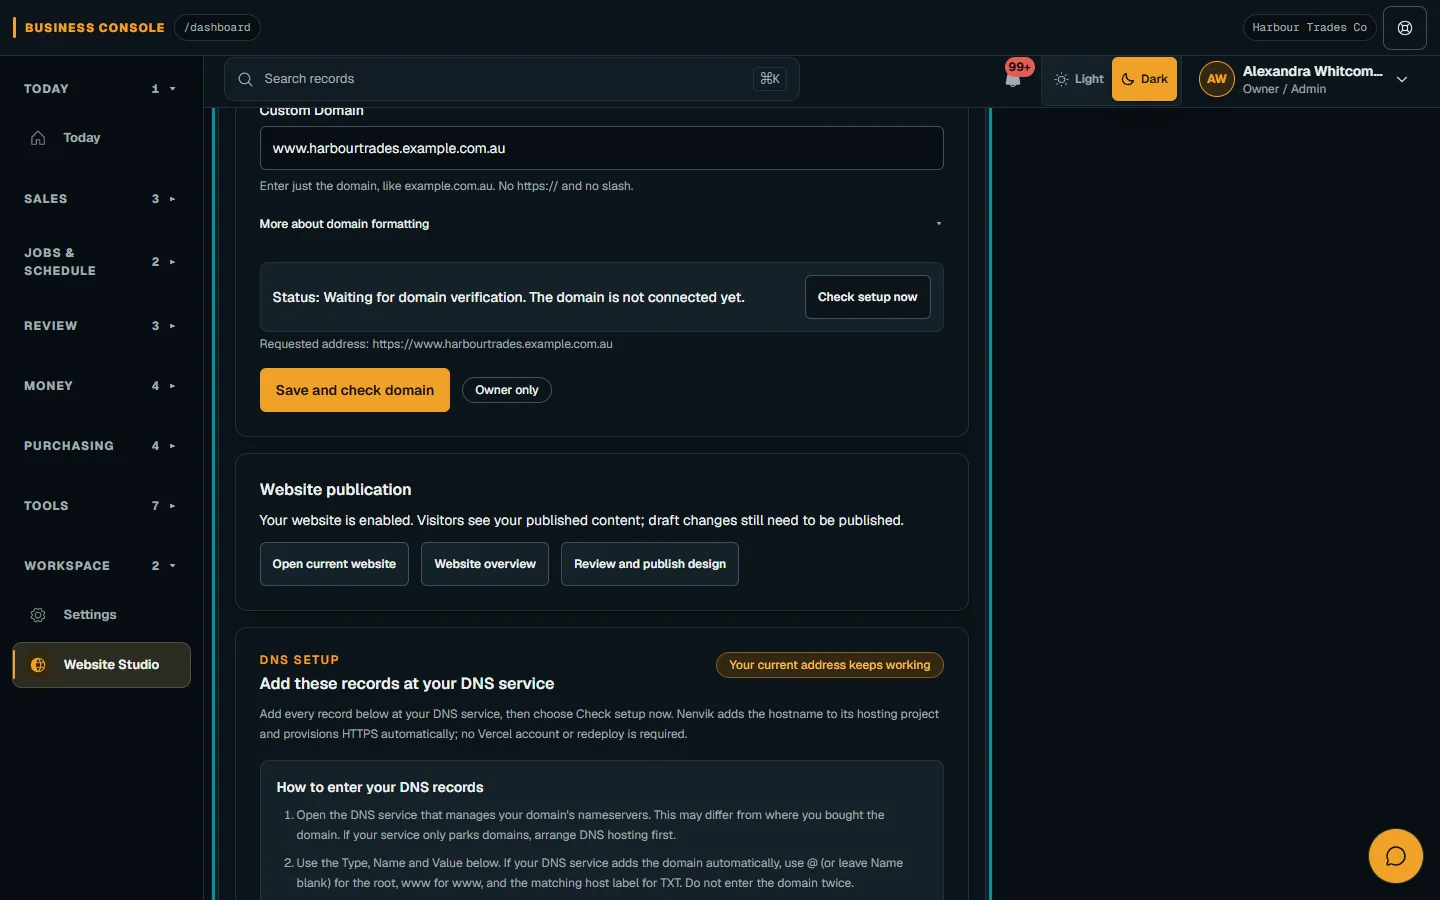This screenshot has height=900, width=1440.
Task: Open the notifications bell with 99+ badge
Action: [1014, 78]
